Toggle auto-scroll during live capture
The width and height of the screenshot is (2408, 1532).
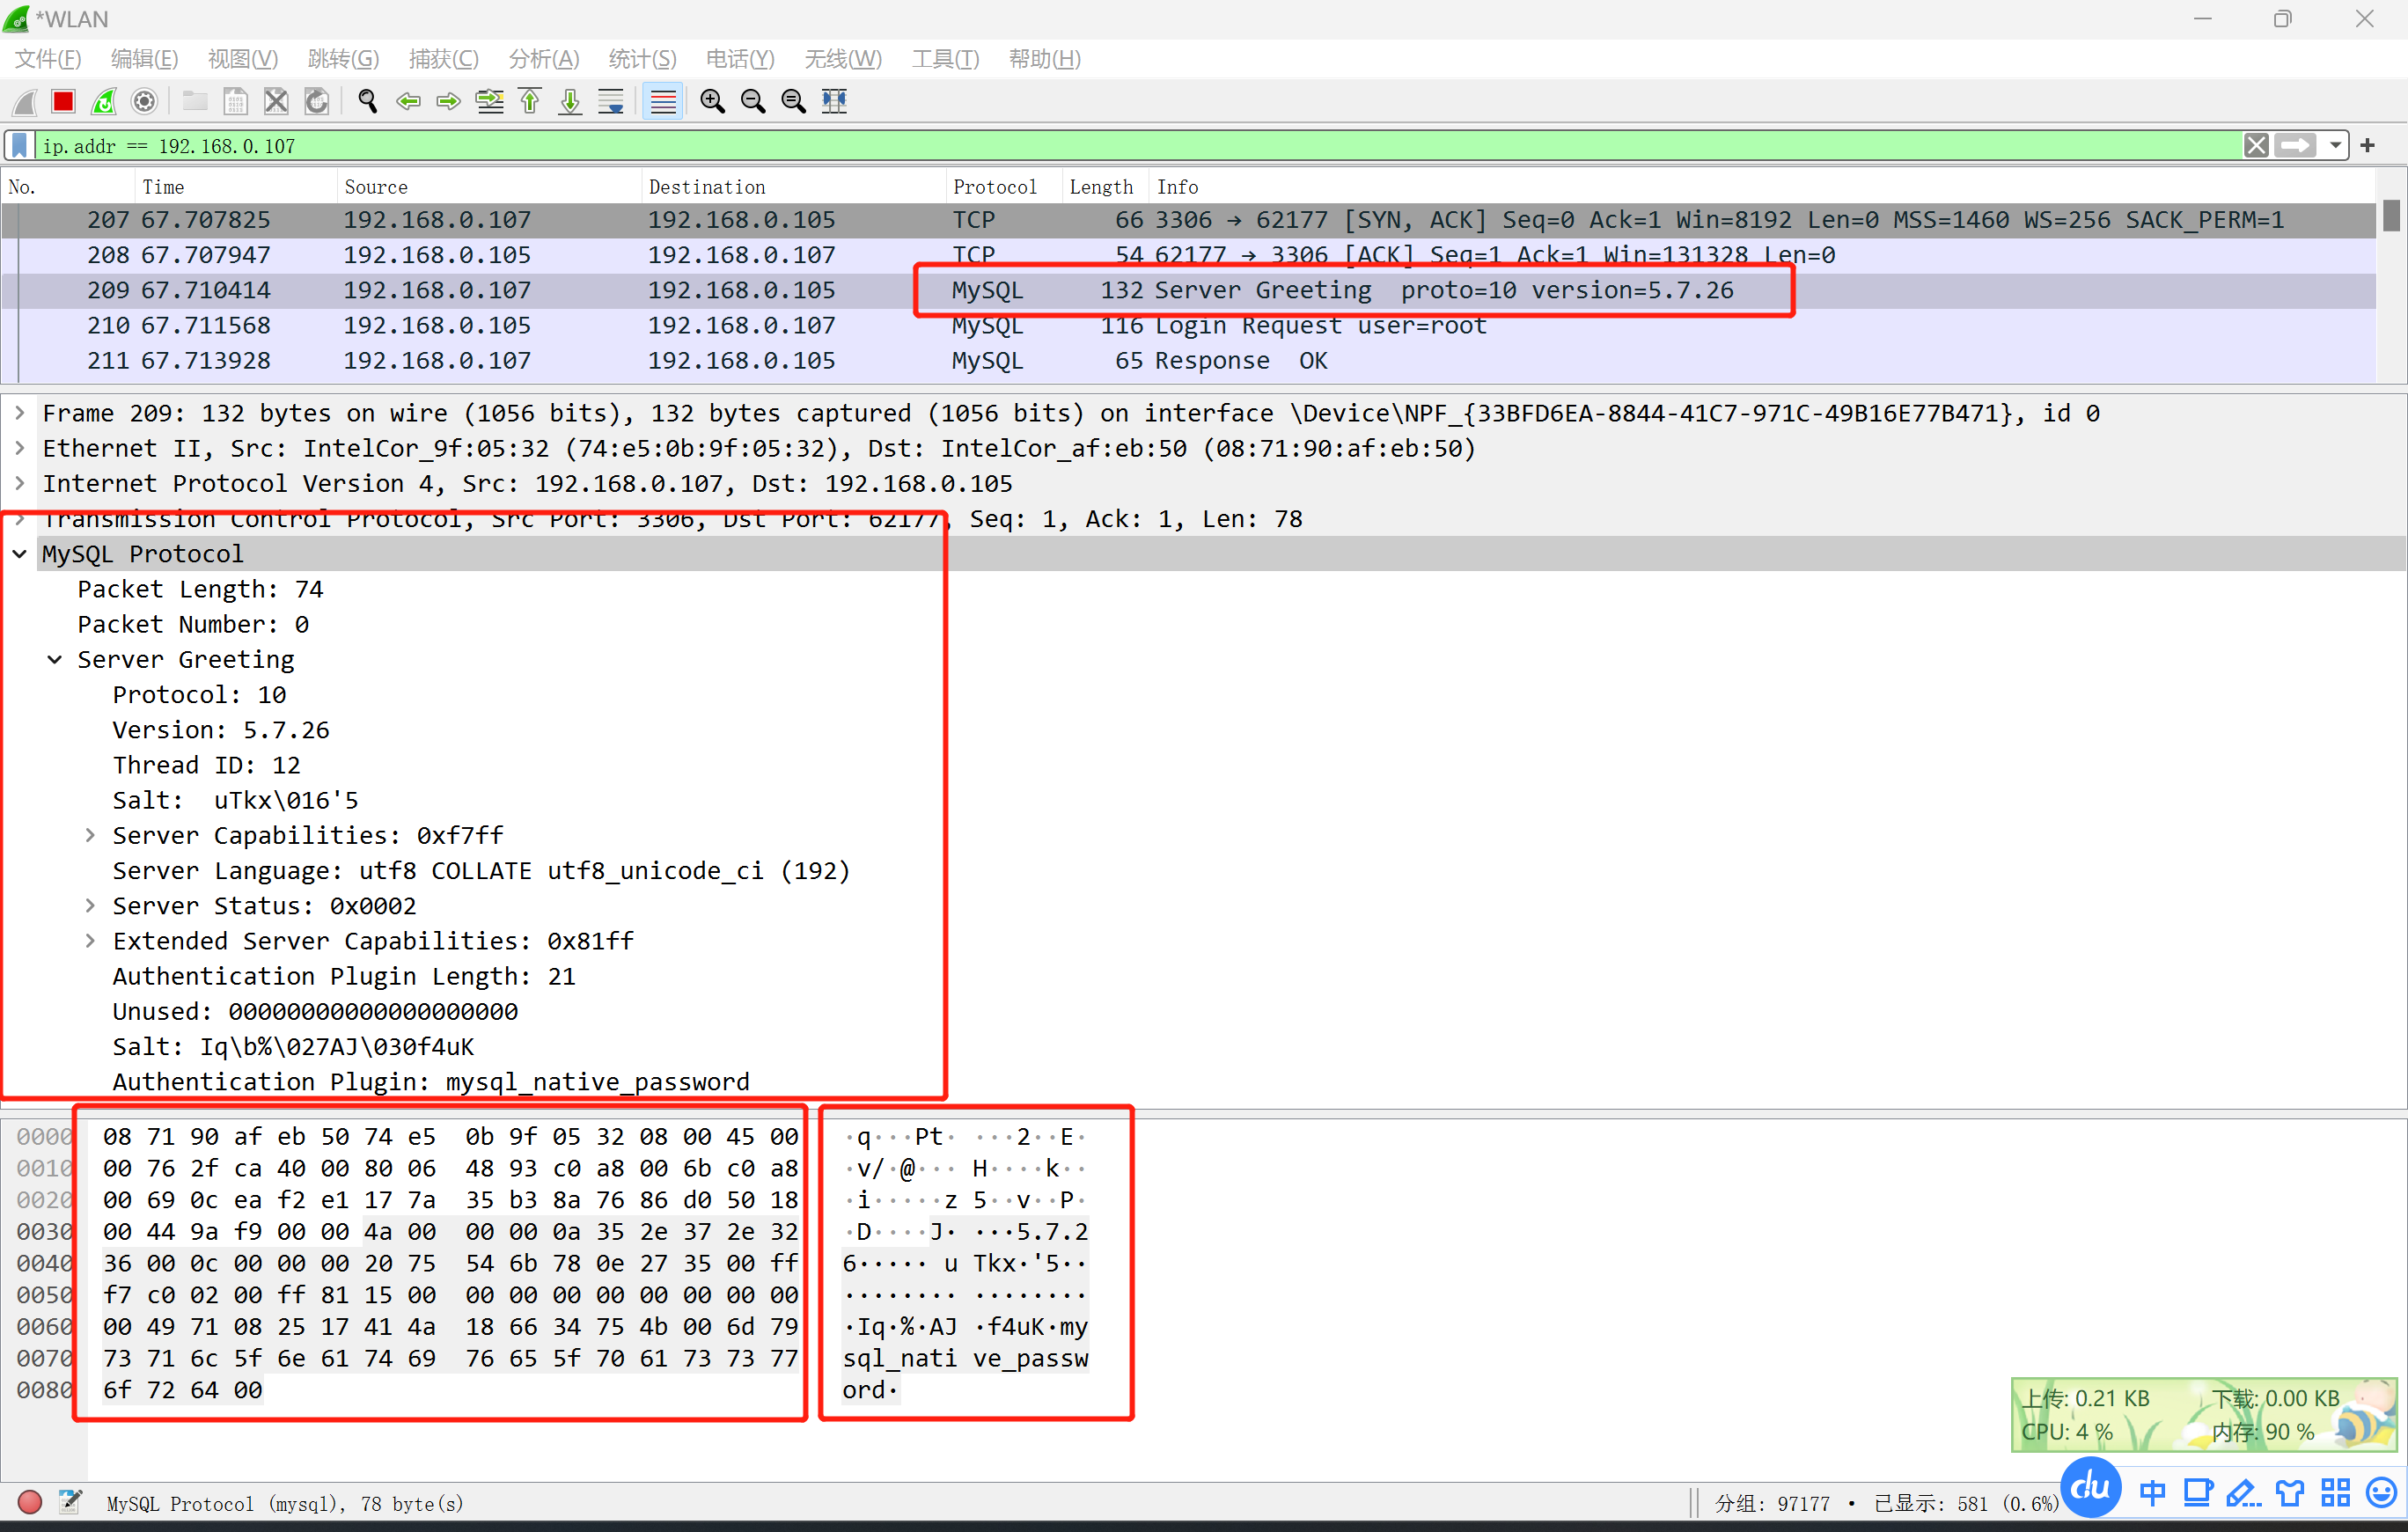[x=611, y=101]
